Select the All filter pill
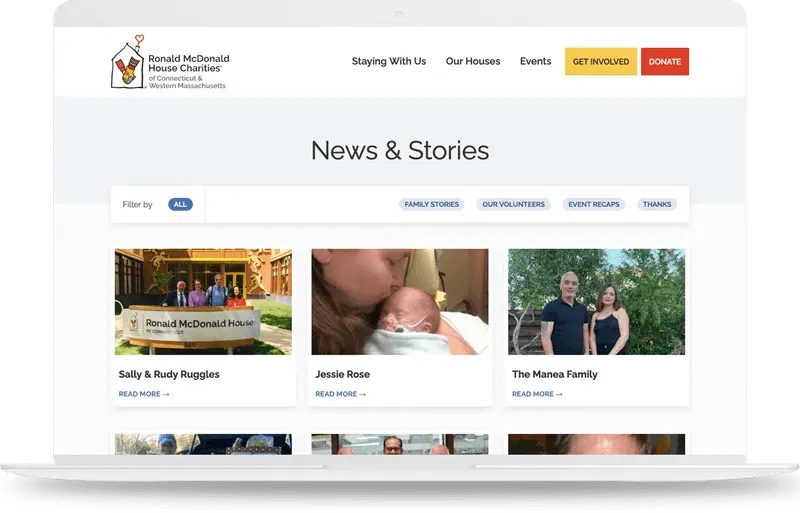Viewport: 800px width, 513px height. point(180,204)
